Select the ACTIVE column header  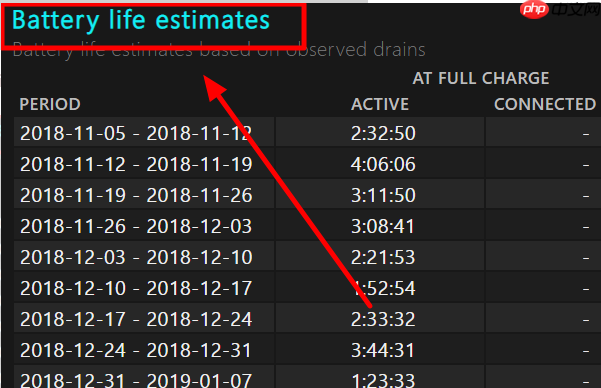380,104
